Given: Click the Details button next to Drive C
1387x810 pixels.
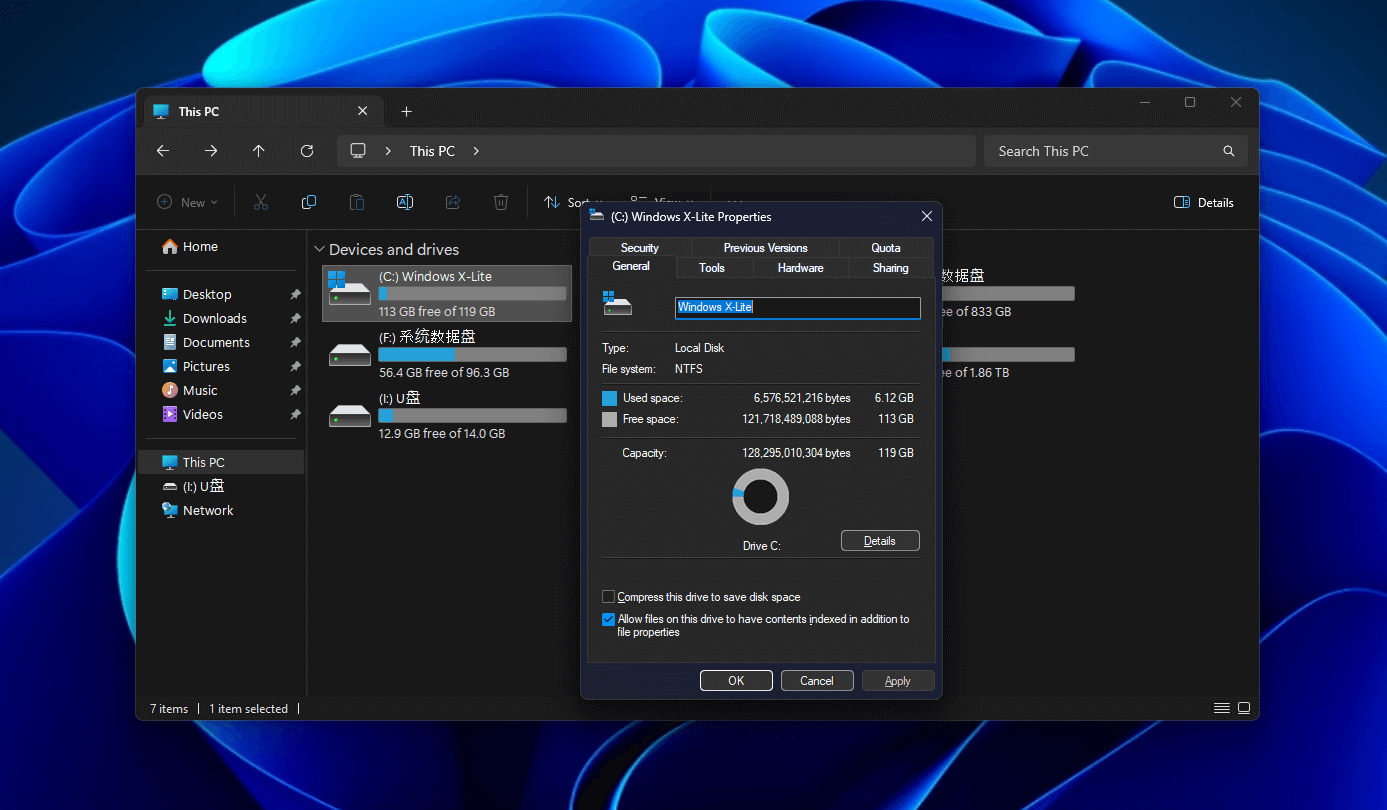Looking at the screenshot, I should (880, 540).
